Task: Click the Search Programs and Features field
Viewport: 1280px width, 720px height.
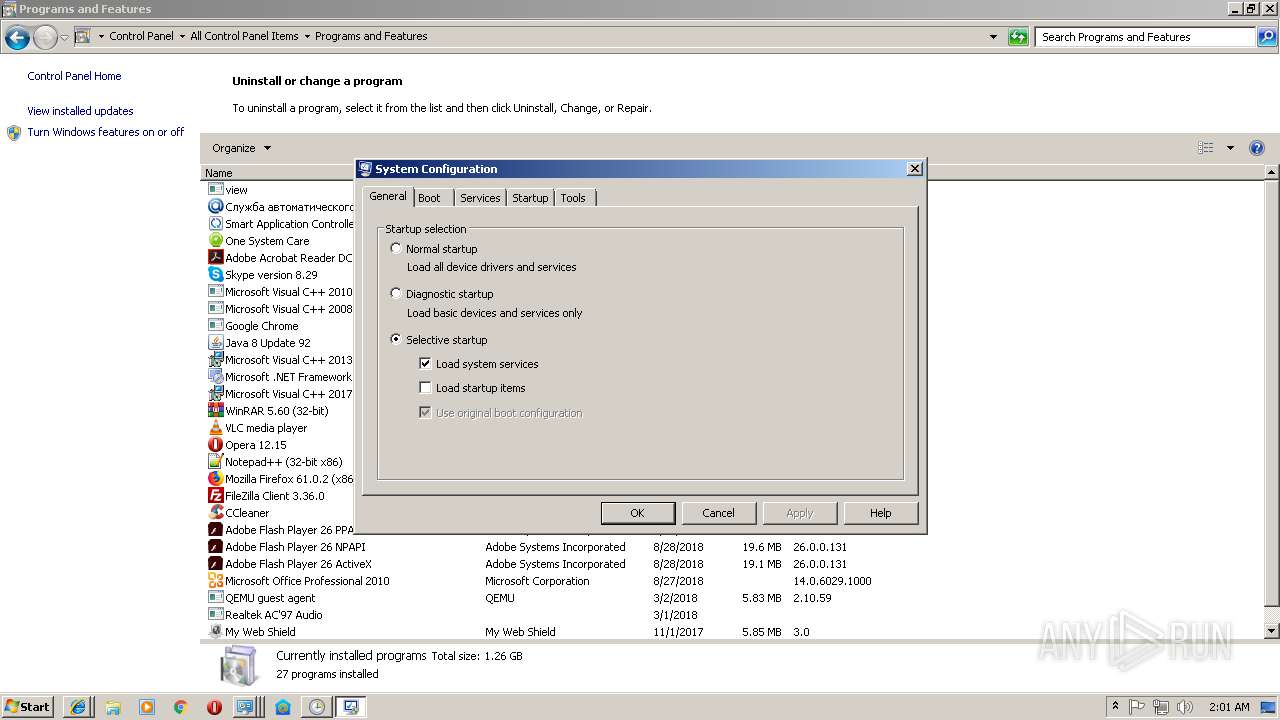Action: coord(1146,37)
